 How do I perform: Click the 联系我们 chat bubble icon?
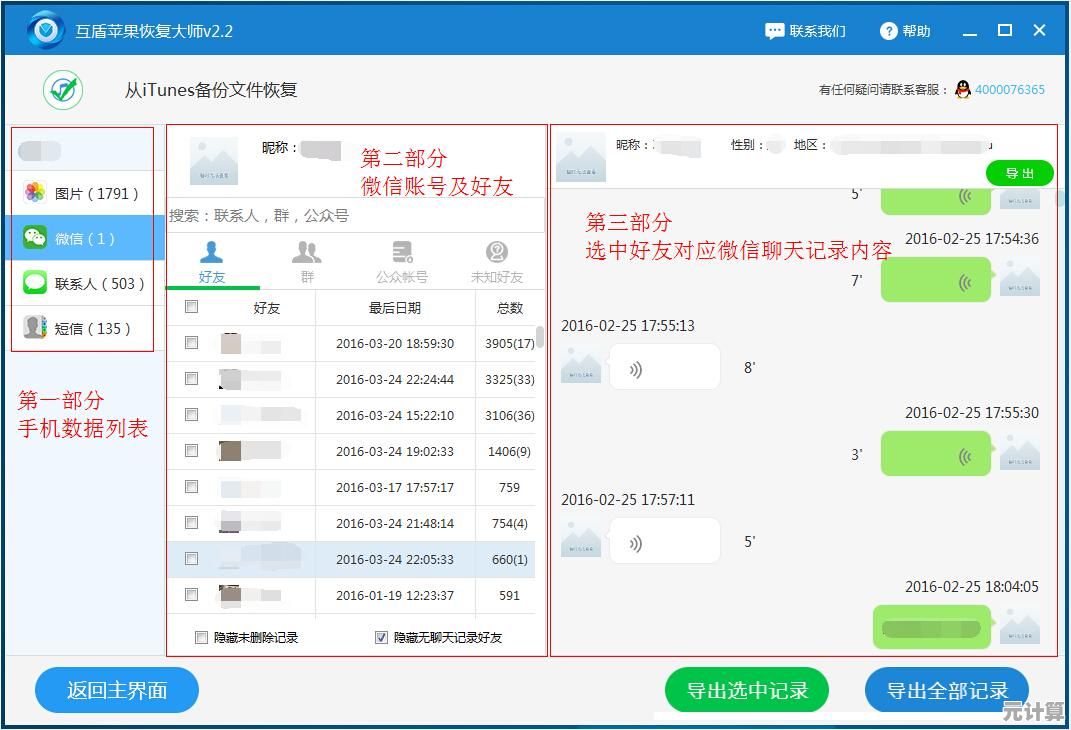[774, 30]
